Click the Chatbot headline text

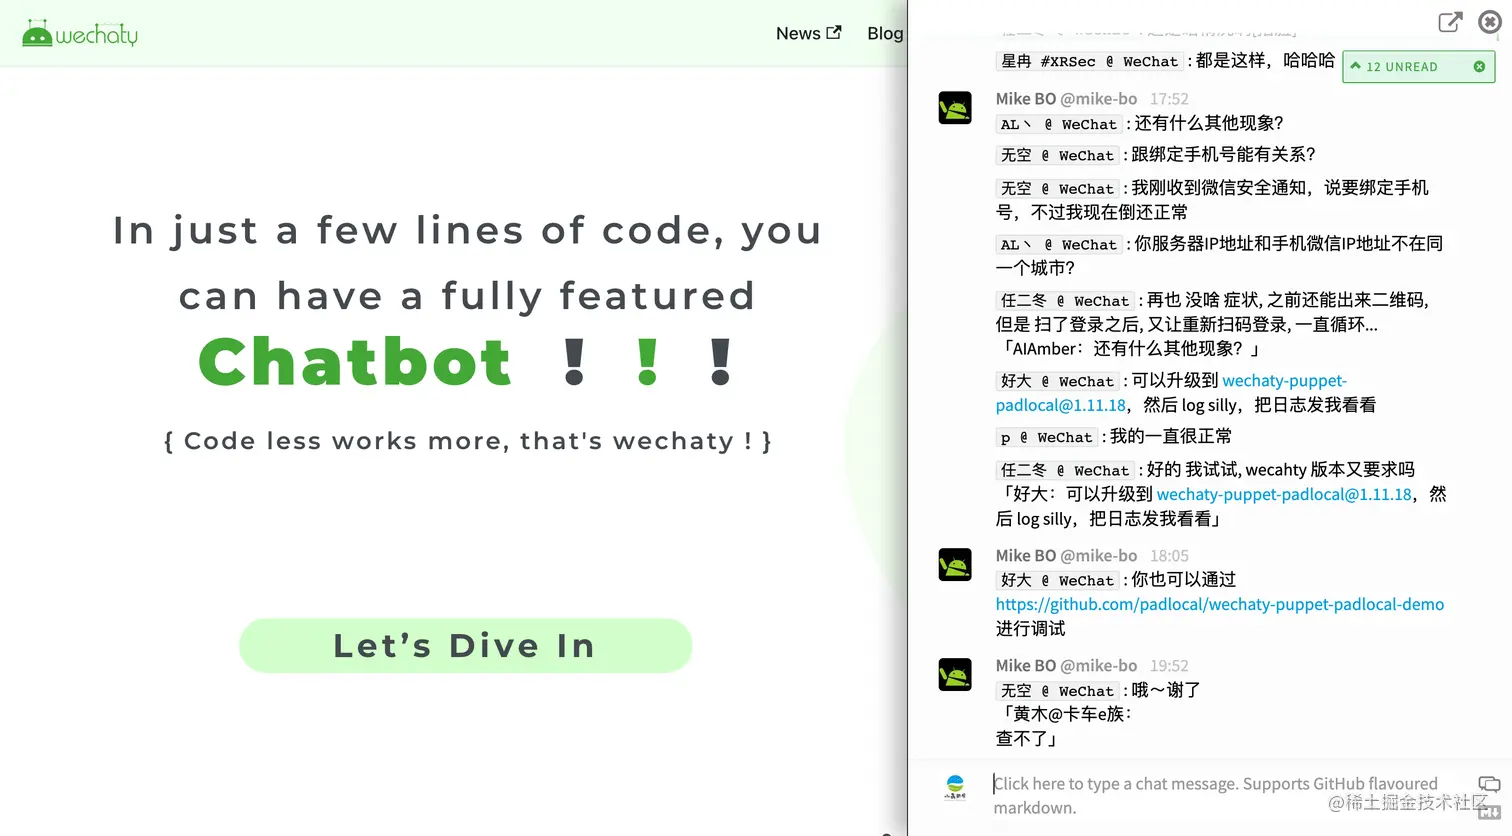[x=355, y=361]
